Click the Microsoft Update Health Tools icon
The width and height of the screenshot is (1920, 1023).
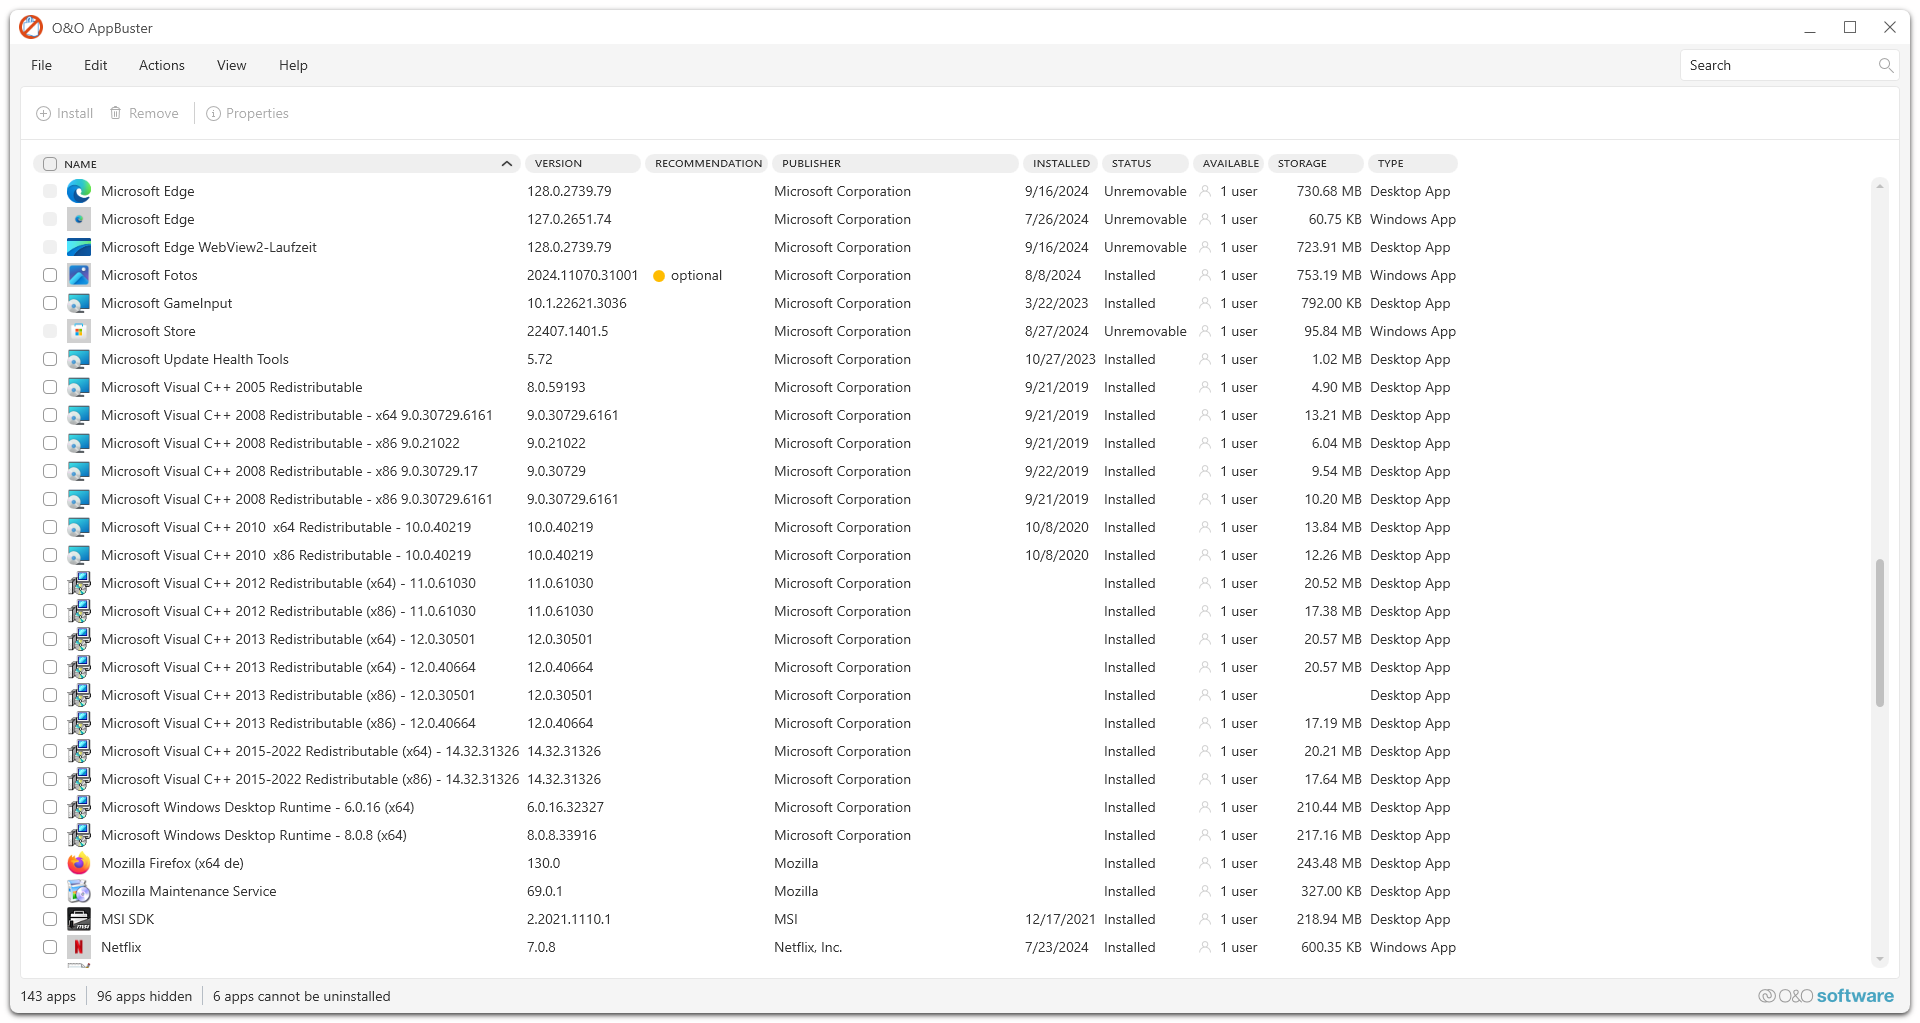coord(79,359)
